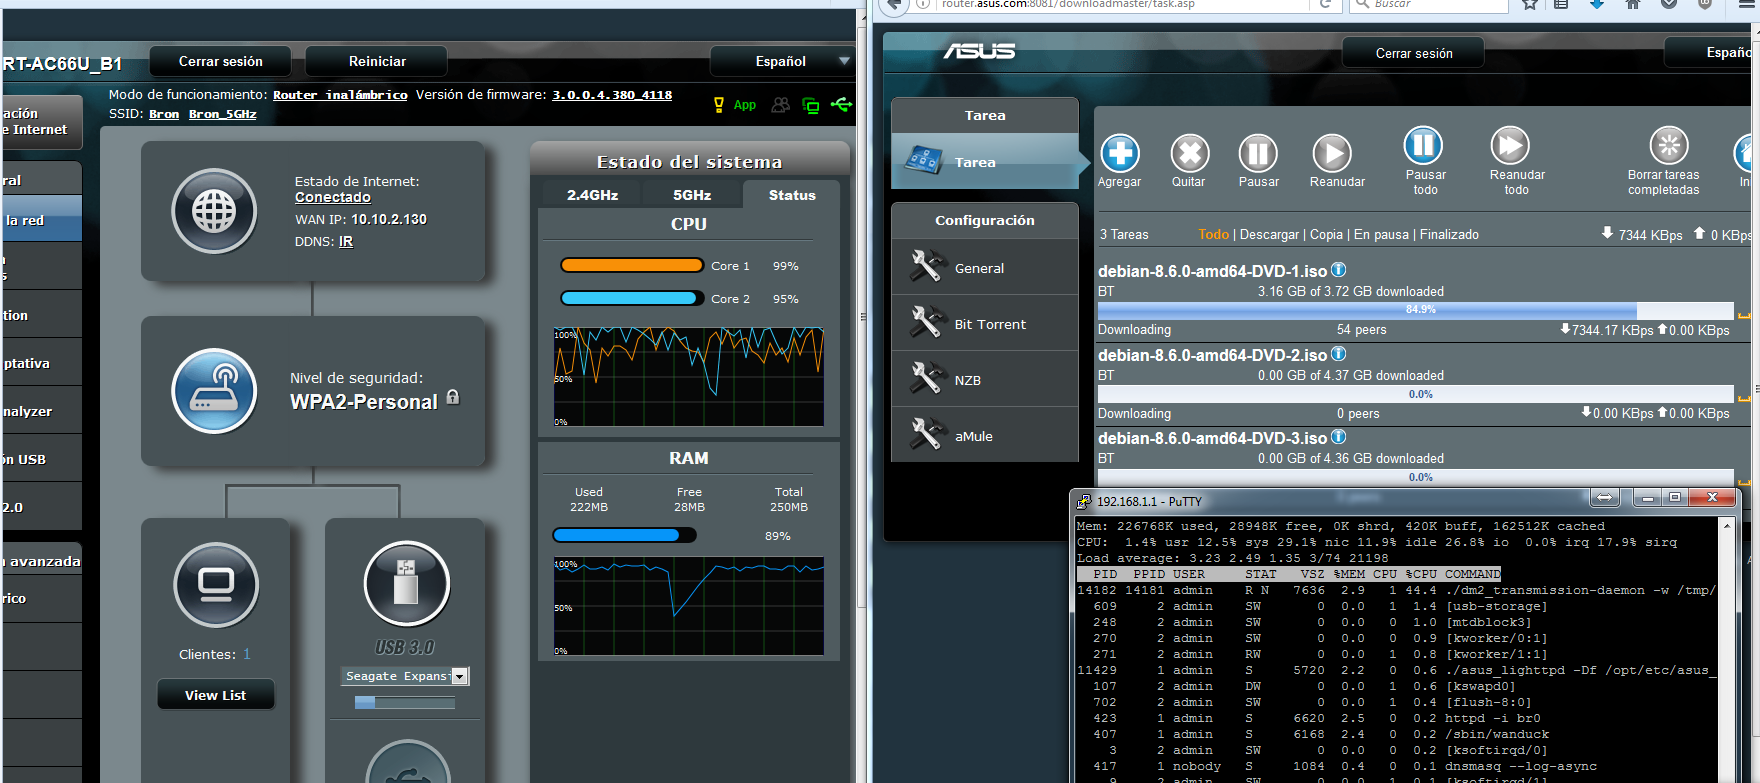Filter tasks by Copia
Image resolution: width=1760 pixels, height=783 pixels.
click(x=1326, y=234)
